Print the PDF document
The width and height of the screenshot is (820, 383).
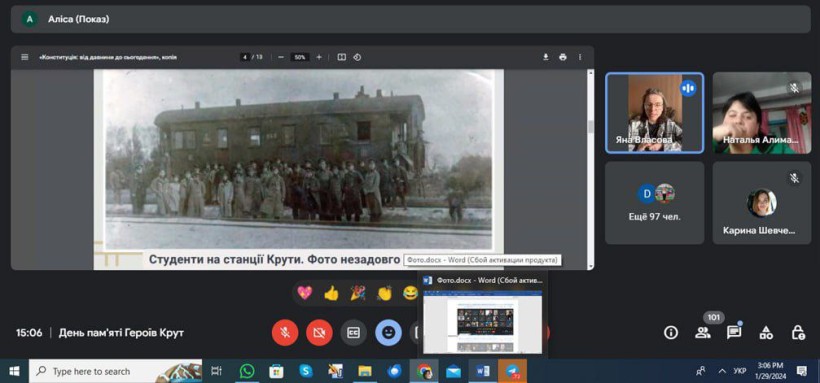(563, 57)
